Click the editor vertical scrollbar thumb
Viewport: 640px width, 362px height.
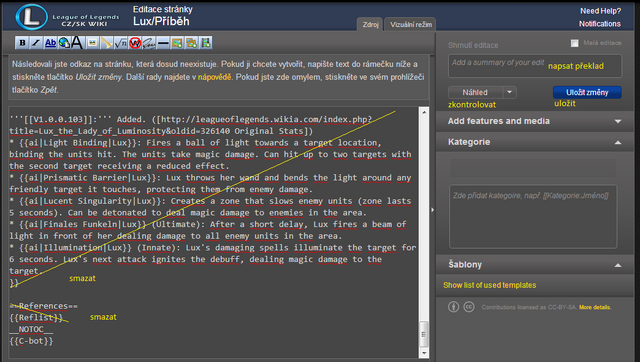coord(424,335)
